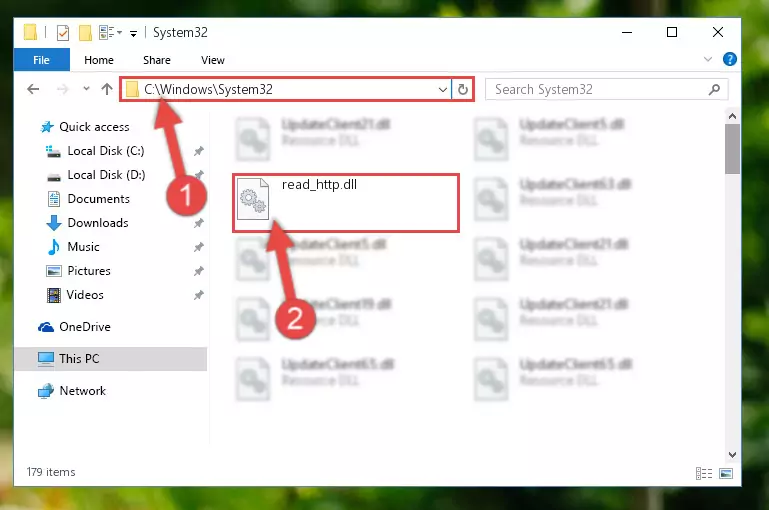Minimize the System32 window
This screenshot has height=510, width=769.
pyautogui.click(x=627, y=32)
